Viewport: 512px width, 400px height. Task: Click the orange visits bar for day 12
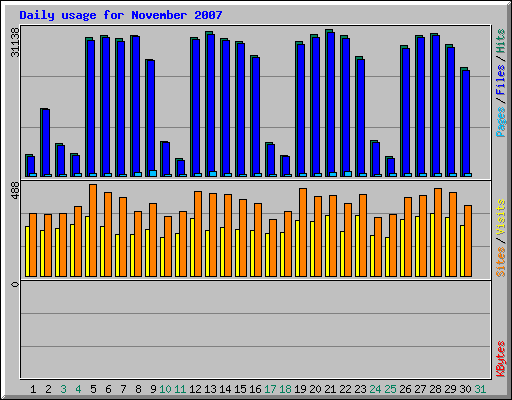(x=198, y=234)
